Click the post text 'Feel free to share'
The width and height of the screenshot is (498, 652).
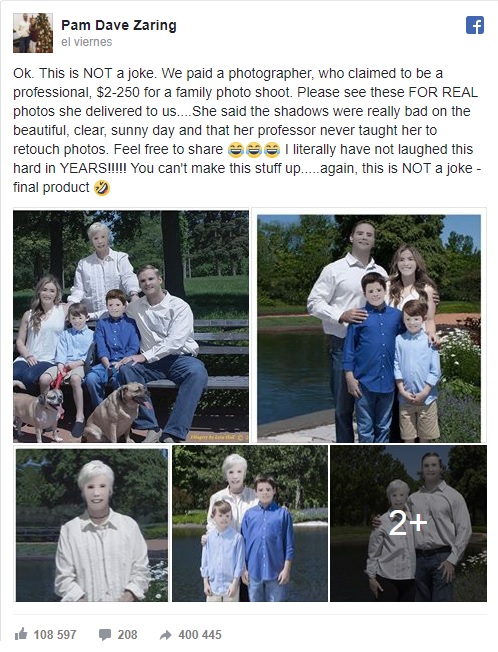pos(168,149)
